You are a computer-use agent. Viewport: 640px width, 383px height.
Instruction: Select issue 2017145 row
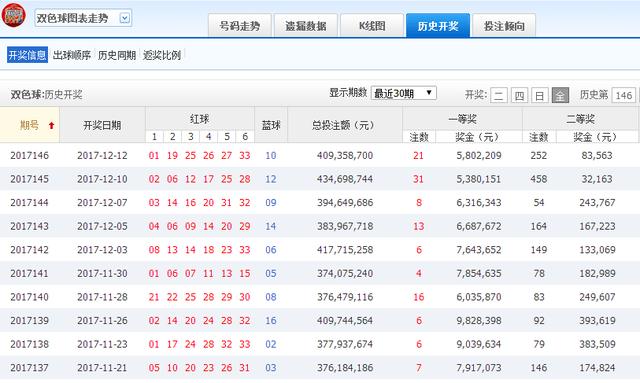pos(320,179)
